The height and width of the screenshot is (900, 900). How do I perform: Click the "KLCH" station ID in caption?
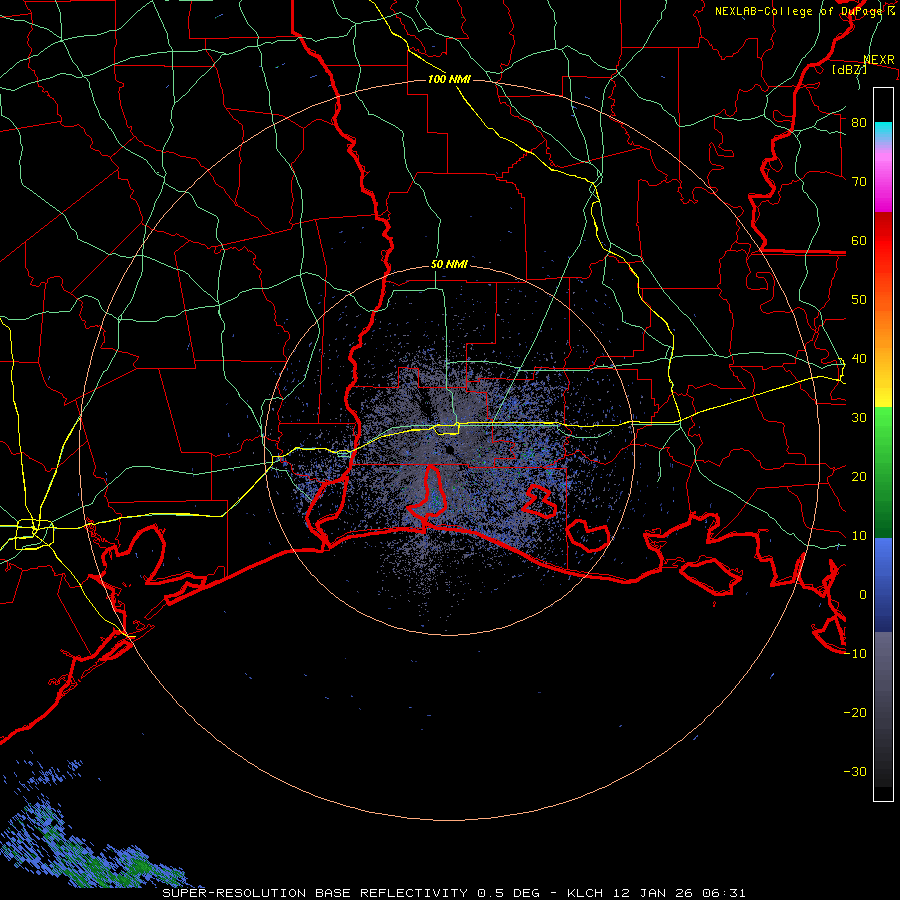tap(587, 893)
